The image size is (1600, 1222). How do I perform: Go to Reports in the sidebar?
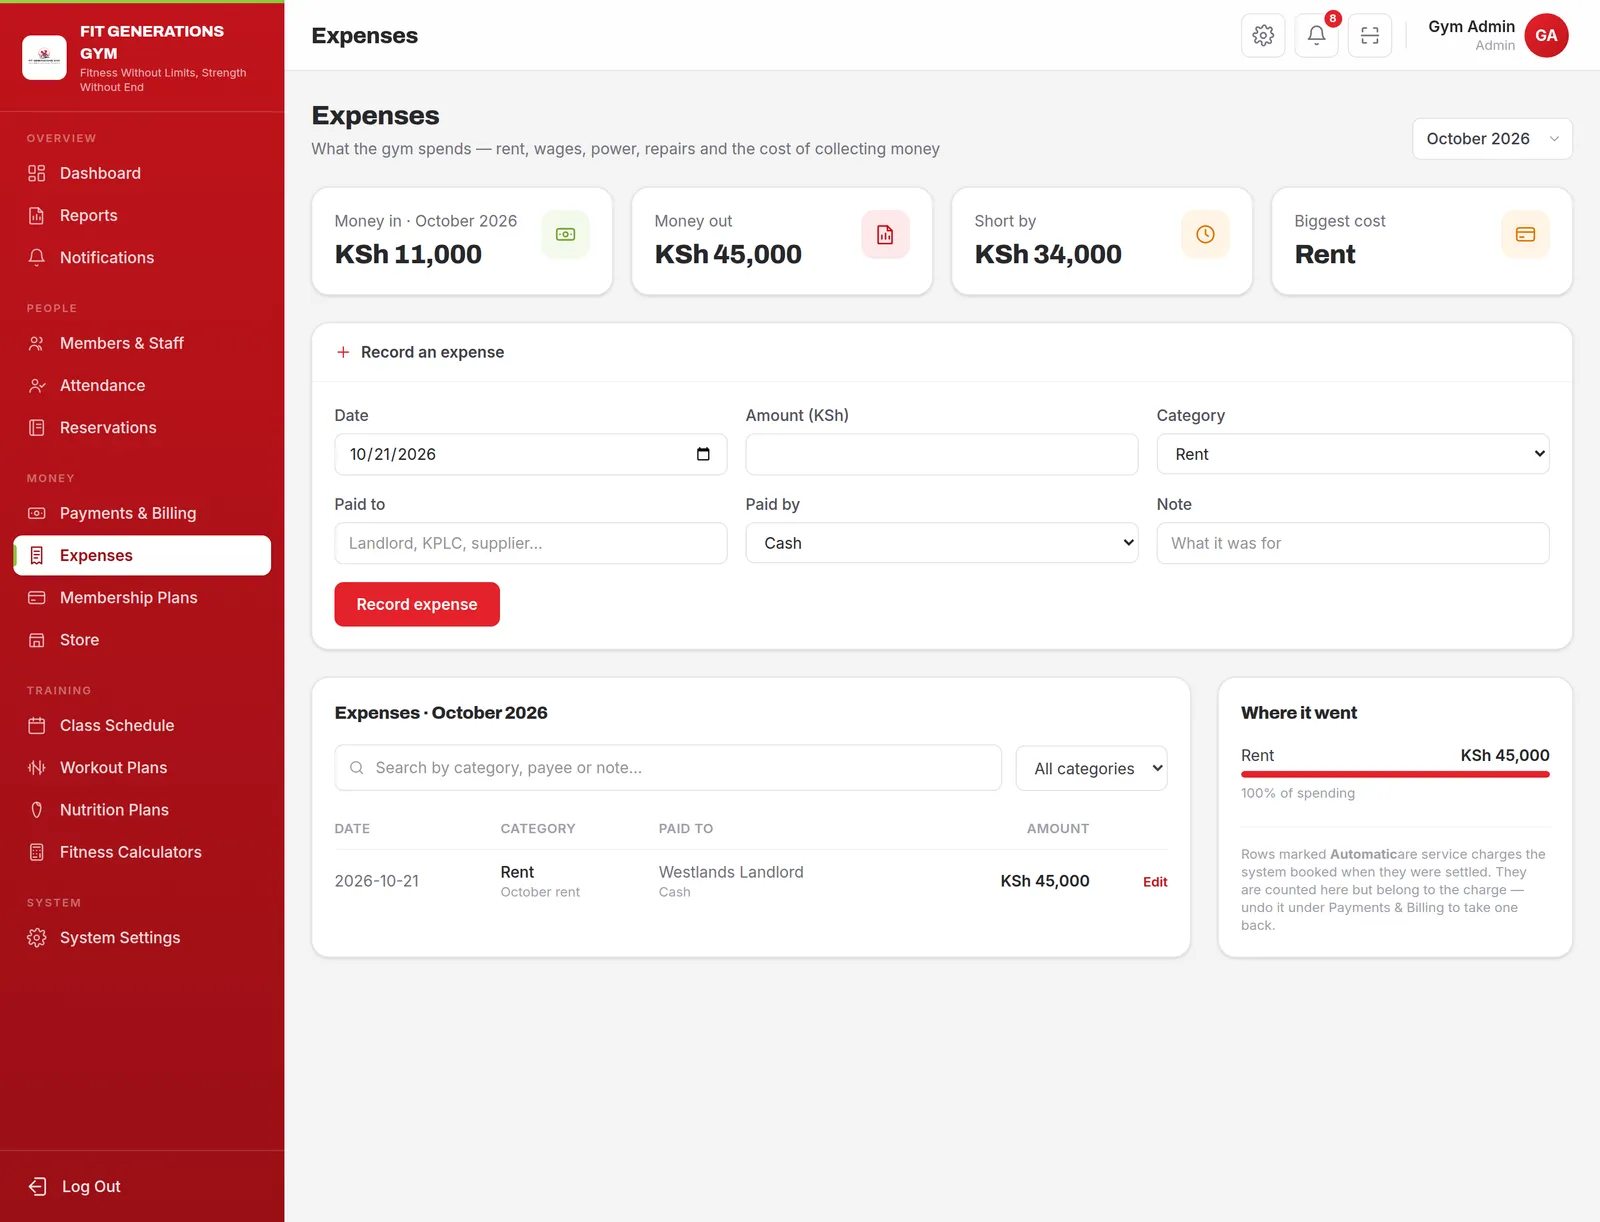click(x=142, y=215)
